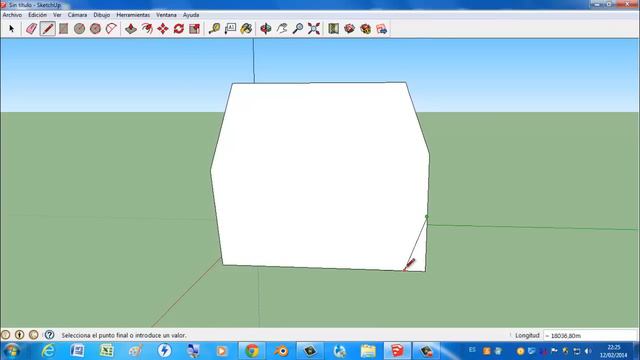
Task: Open Excel from the taskbar
Action: pos(107,351)
